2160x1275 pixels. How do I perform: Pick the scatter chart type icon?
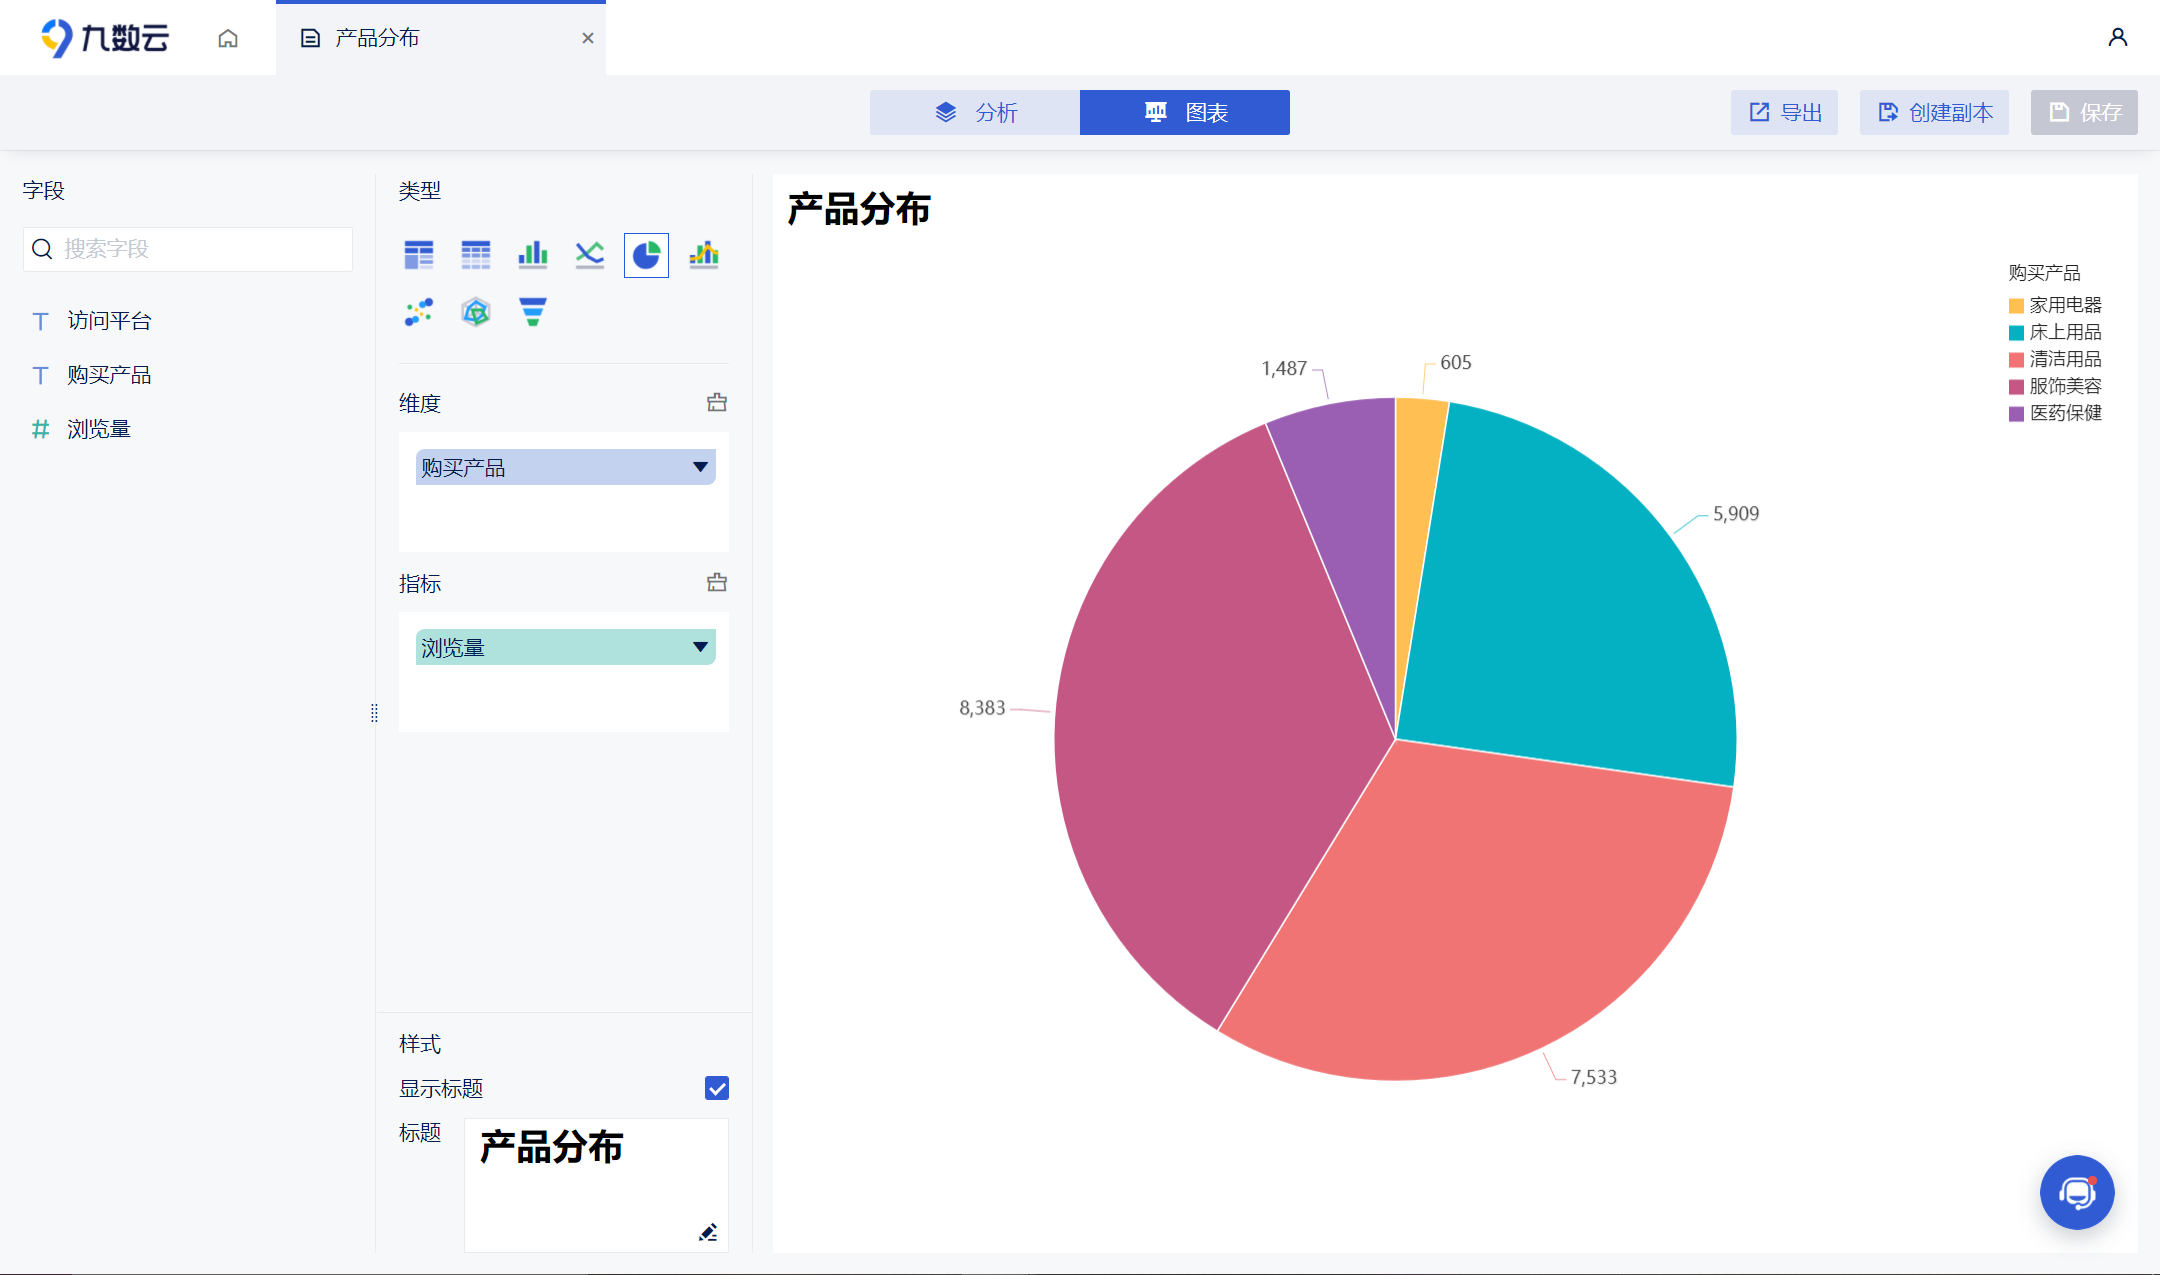[x=419, y=312]
